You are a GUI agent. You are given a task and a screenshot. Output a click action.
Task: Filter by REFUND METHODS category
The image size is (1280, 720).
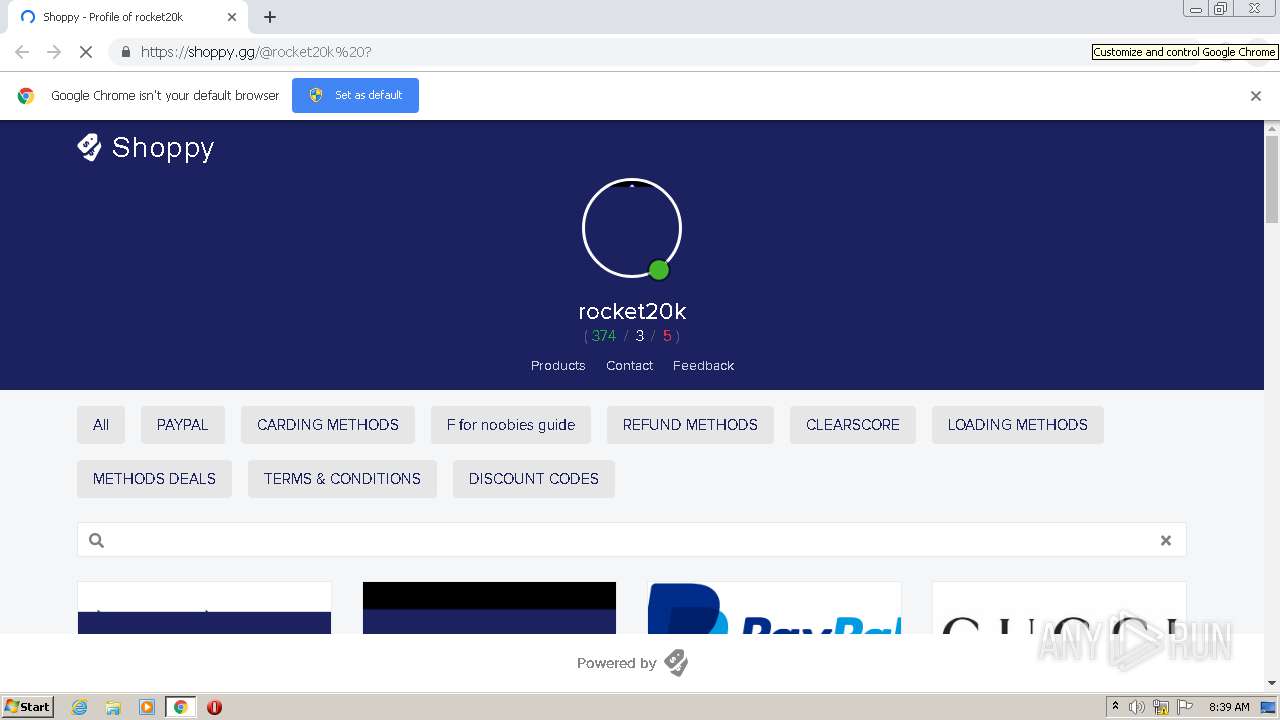coord(690,425)
